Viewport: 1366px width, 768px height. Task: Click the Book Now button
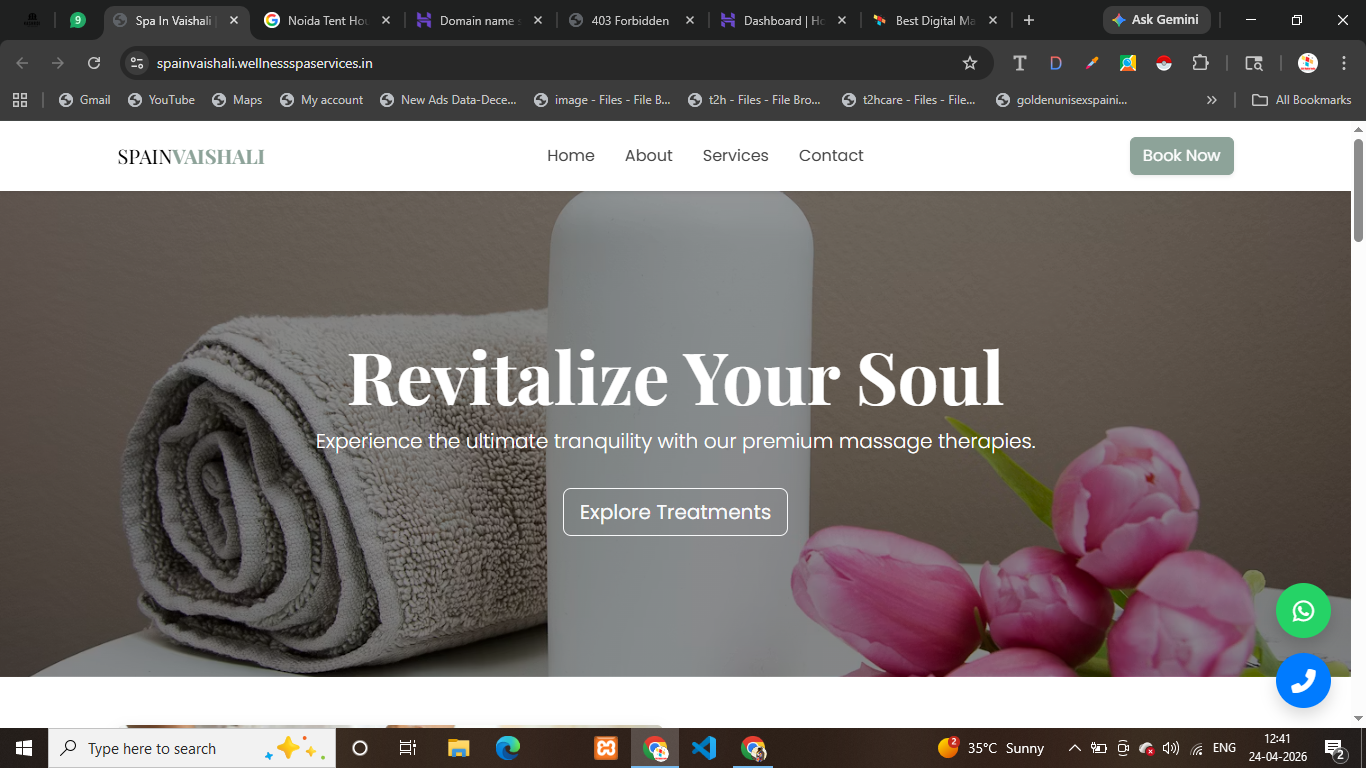(x=1181, y=156)
